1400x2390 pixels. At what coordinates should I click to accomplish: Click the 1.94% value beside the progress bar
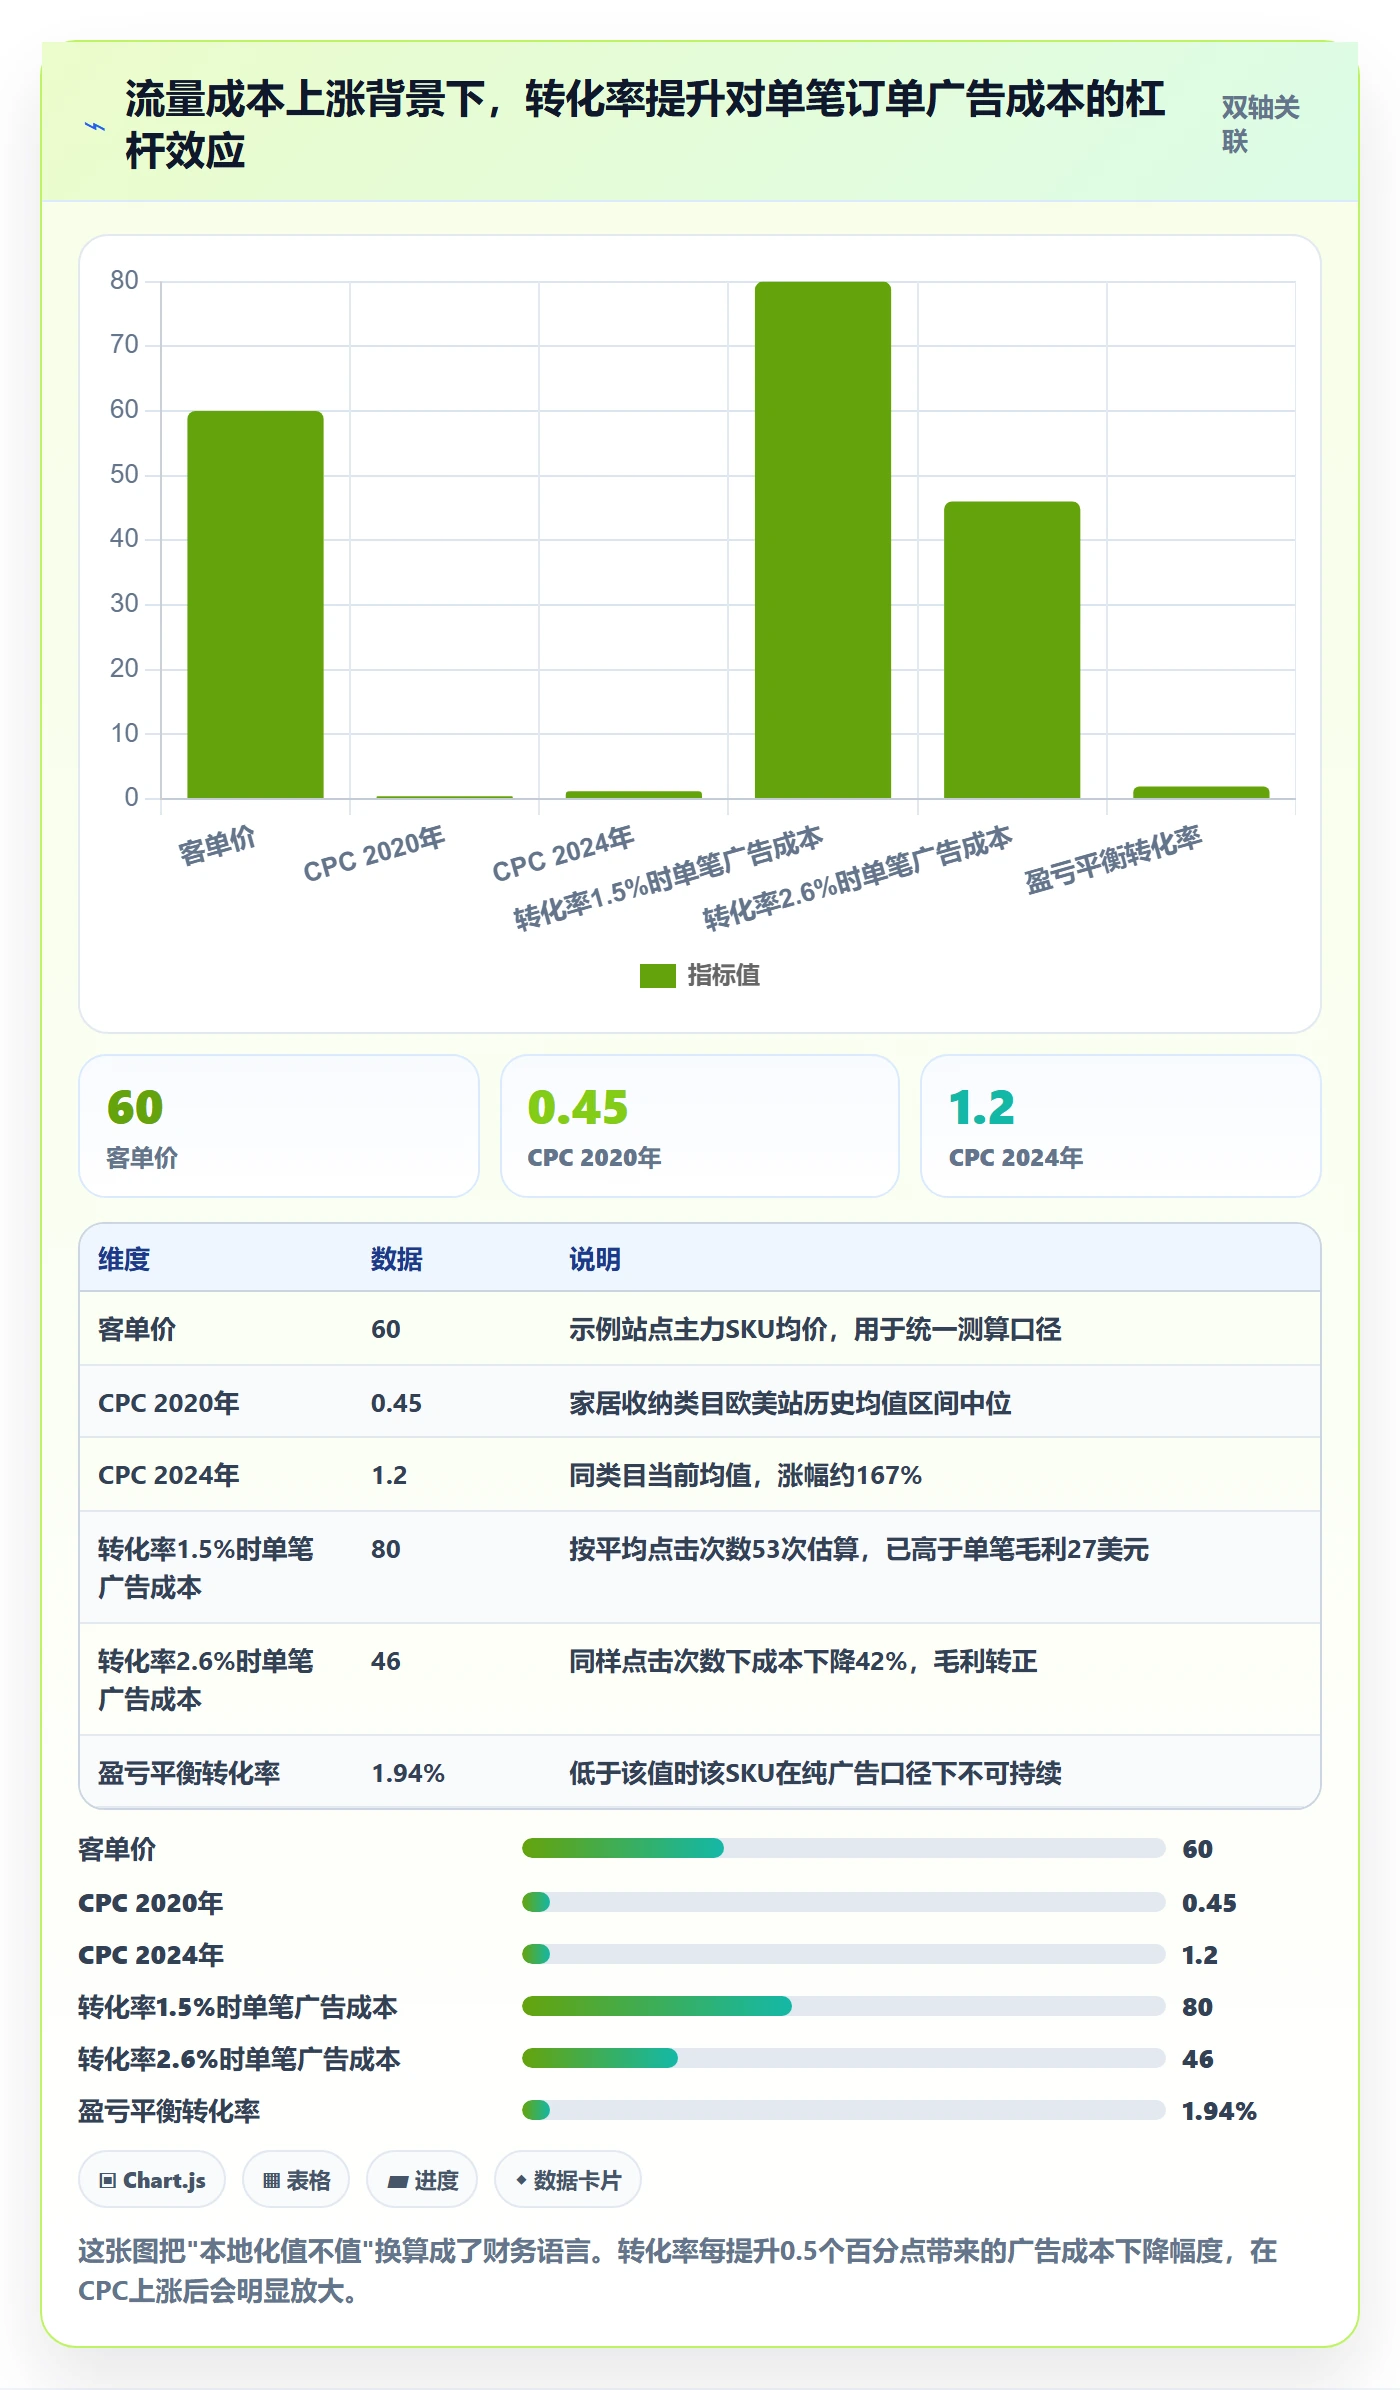(1219, 2111)
